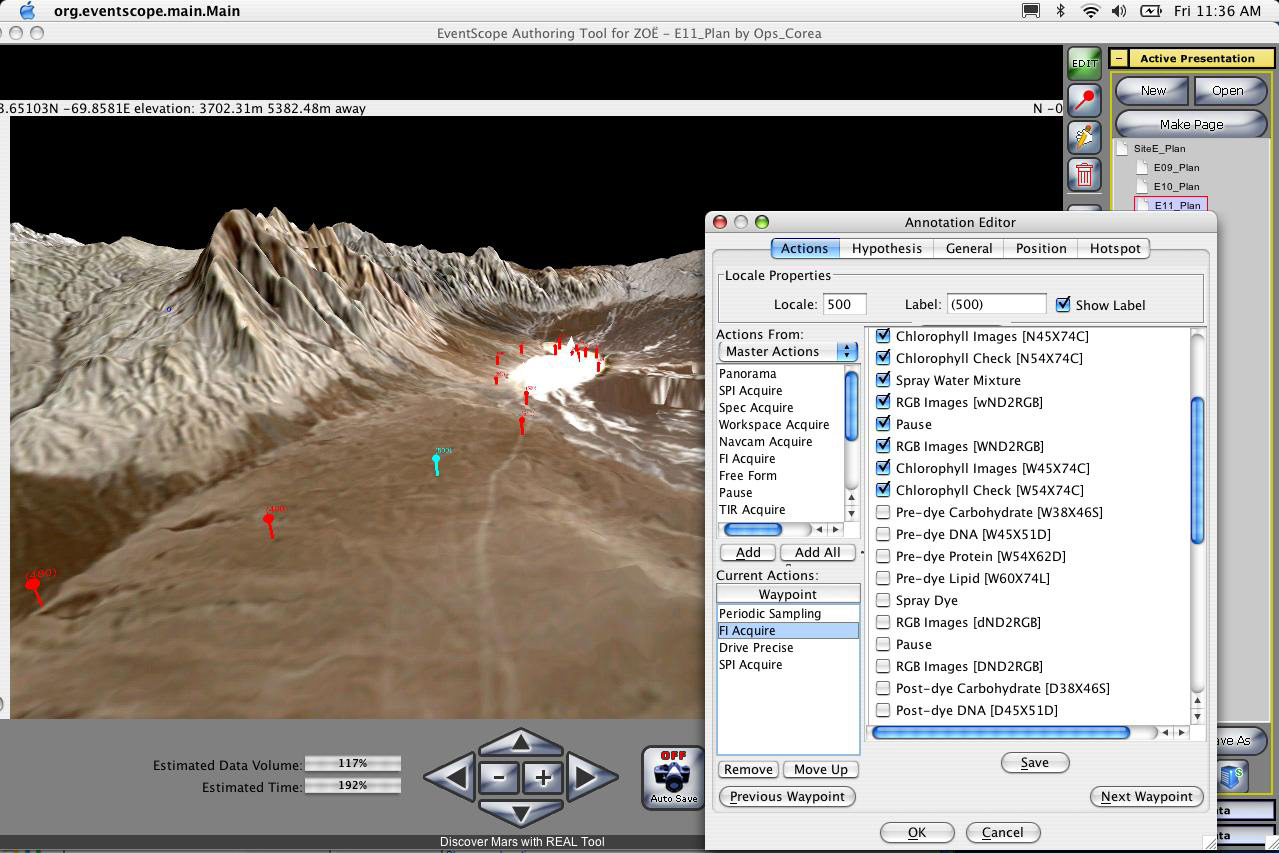Click the battery status icon
This screenshot has height=853, width=1279.
point(1151,11)
